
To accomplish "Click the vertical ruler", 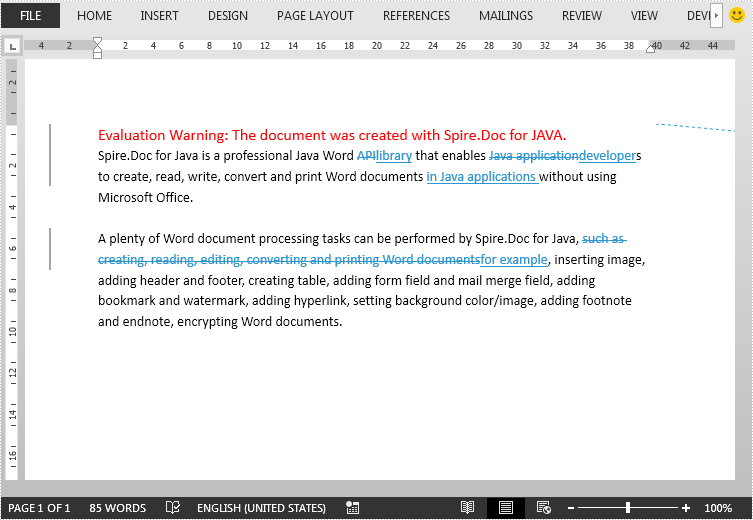I will pos(12,269).
